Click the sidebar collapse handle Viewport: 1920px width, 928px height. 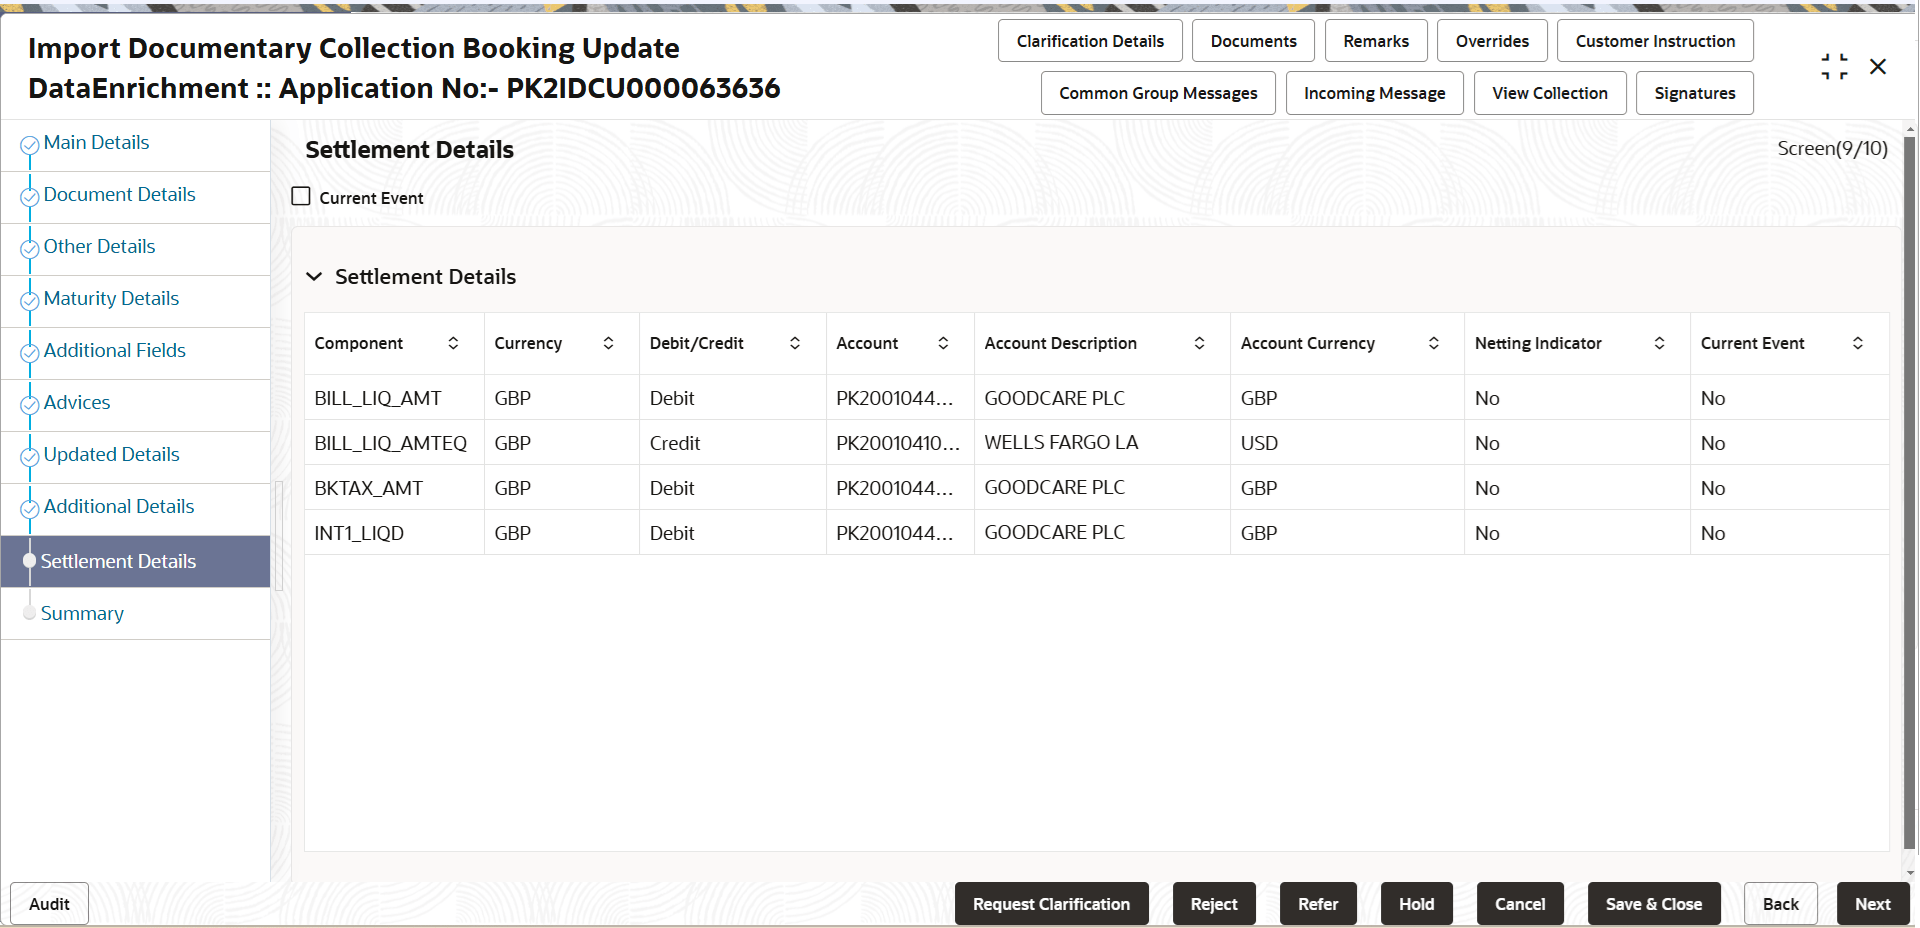tap(279, 535)
